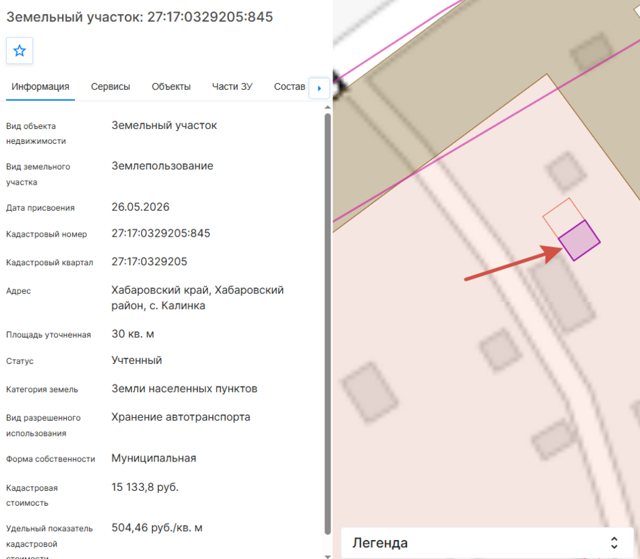
Task: Select the Кадастровый номер value 27:17:0329205:845
Action: [x=161, y=233]
